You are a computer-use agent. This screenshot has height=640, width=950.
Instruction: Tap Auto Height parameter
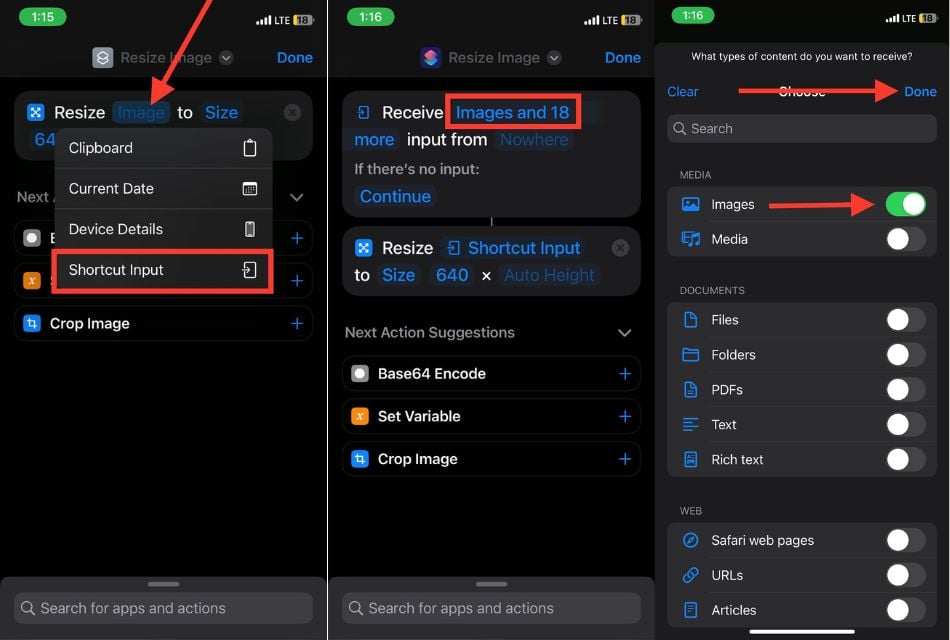tap(549, 275)
